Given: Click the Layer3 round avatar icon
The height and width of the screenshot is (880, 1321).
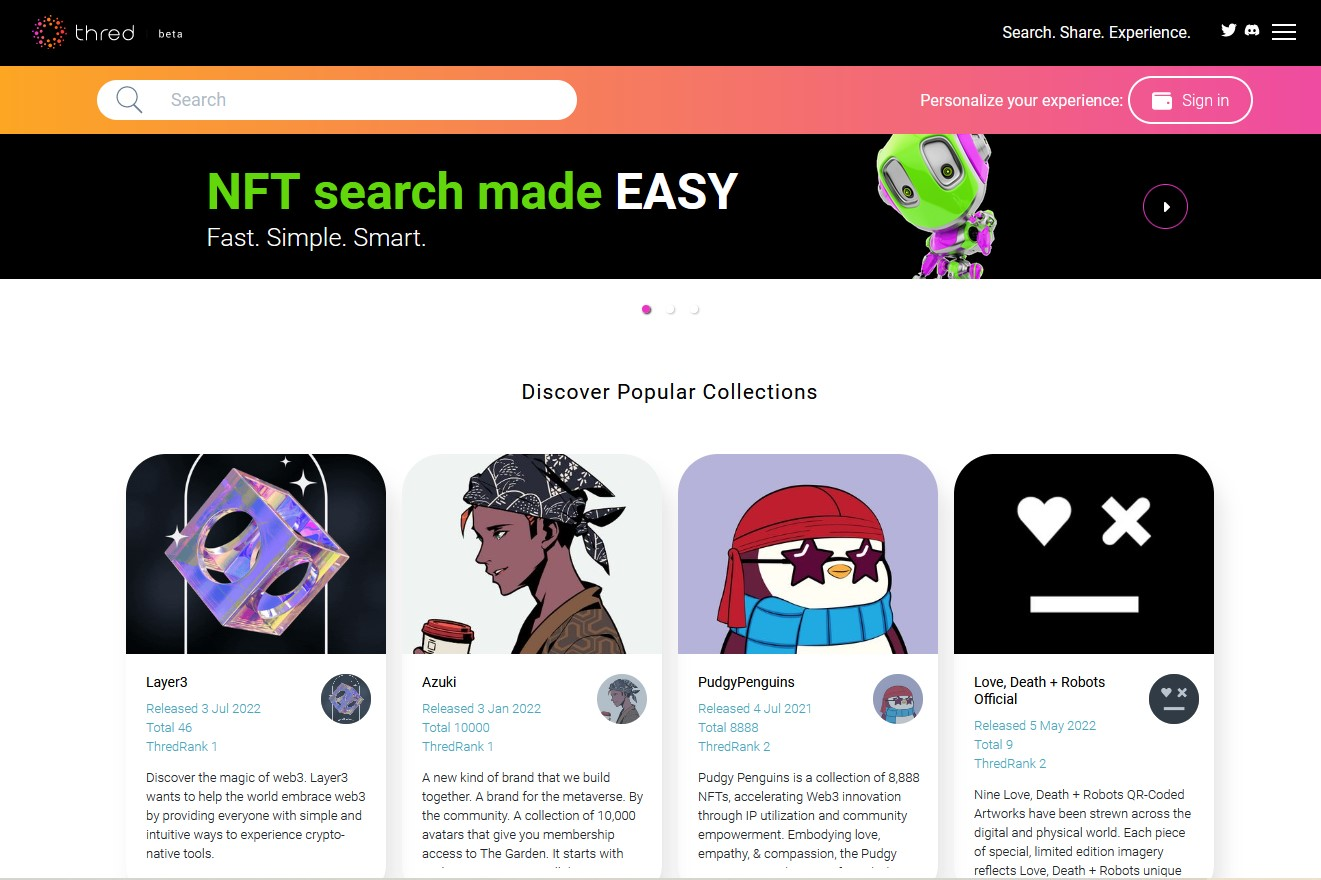Looking at the screenshot, I should [346, 699].
